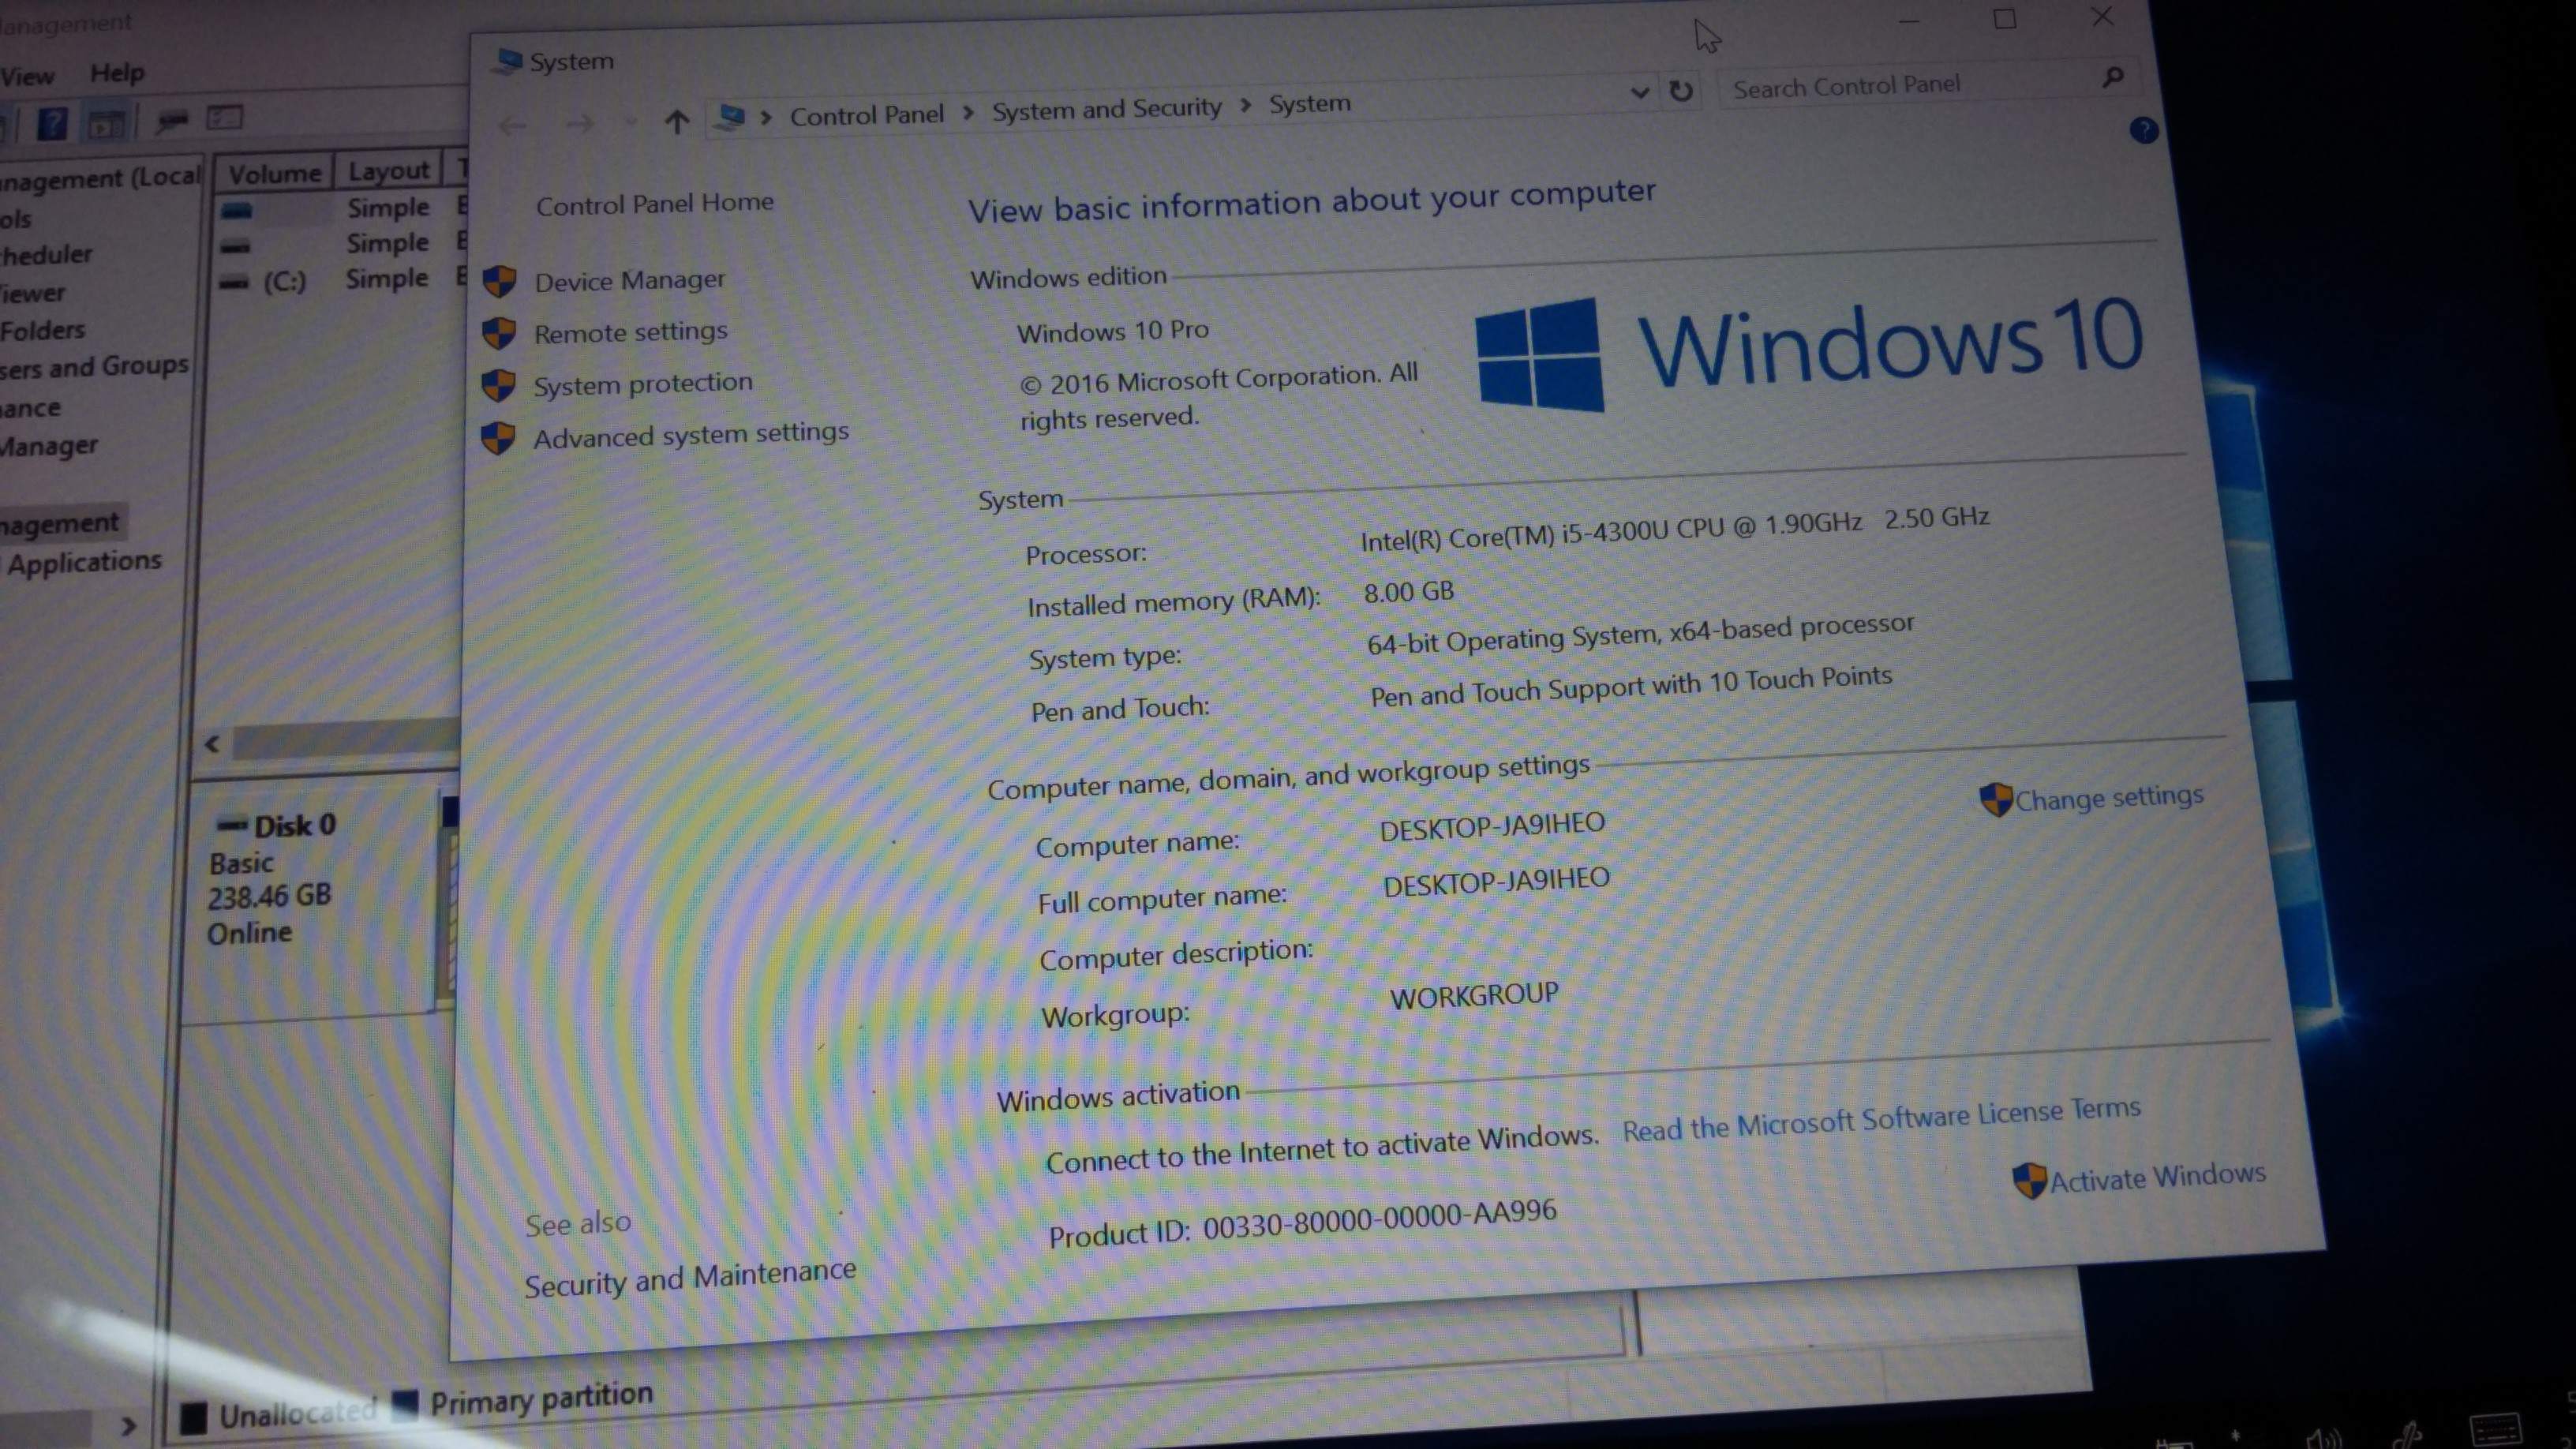
Task: Click the Computer Management (Local) root node
Action: [100, 179]
